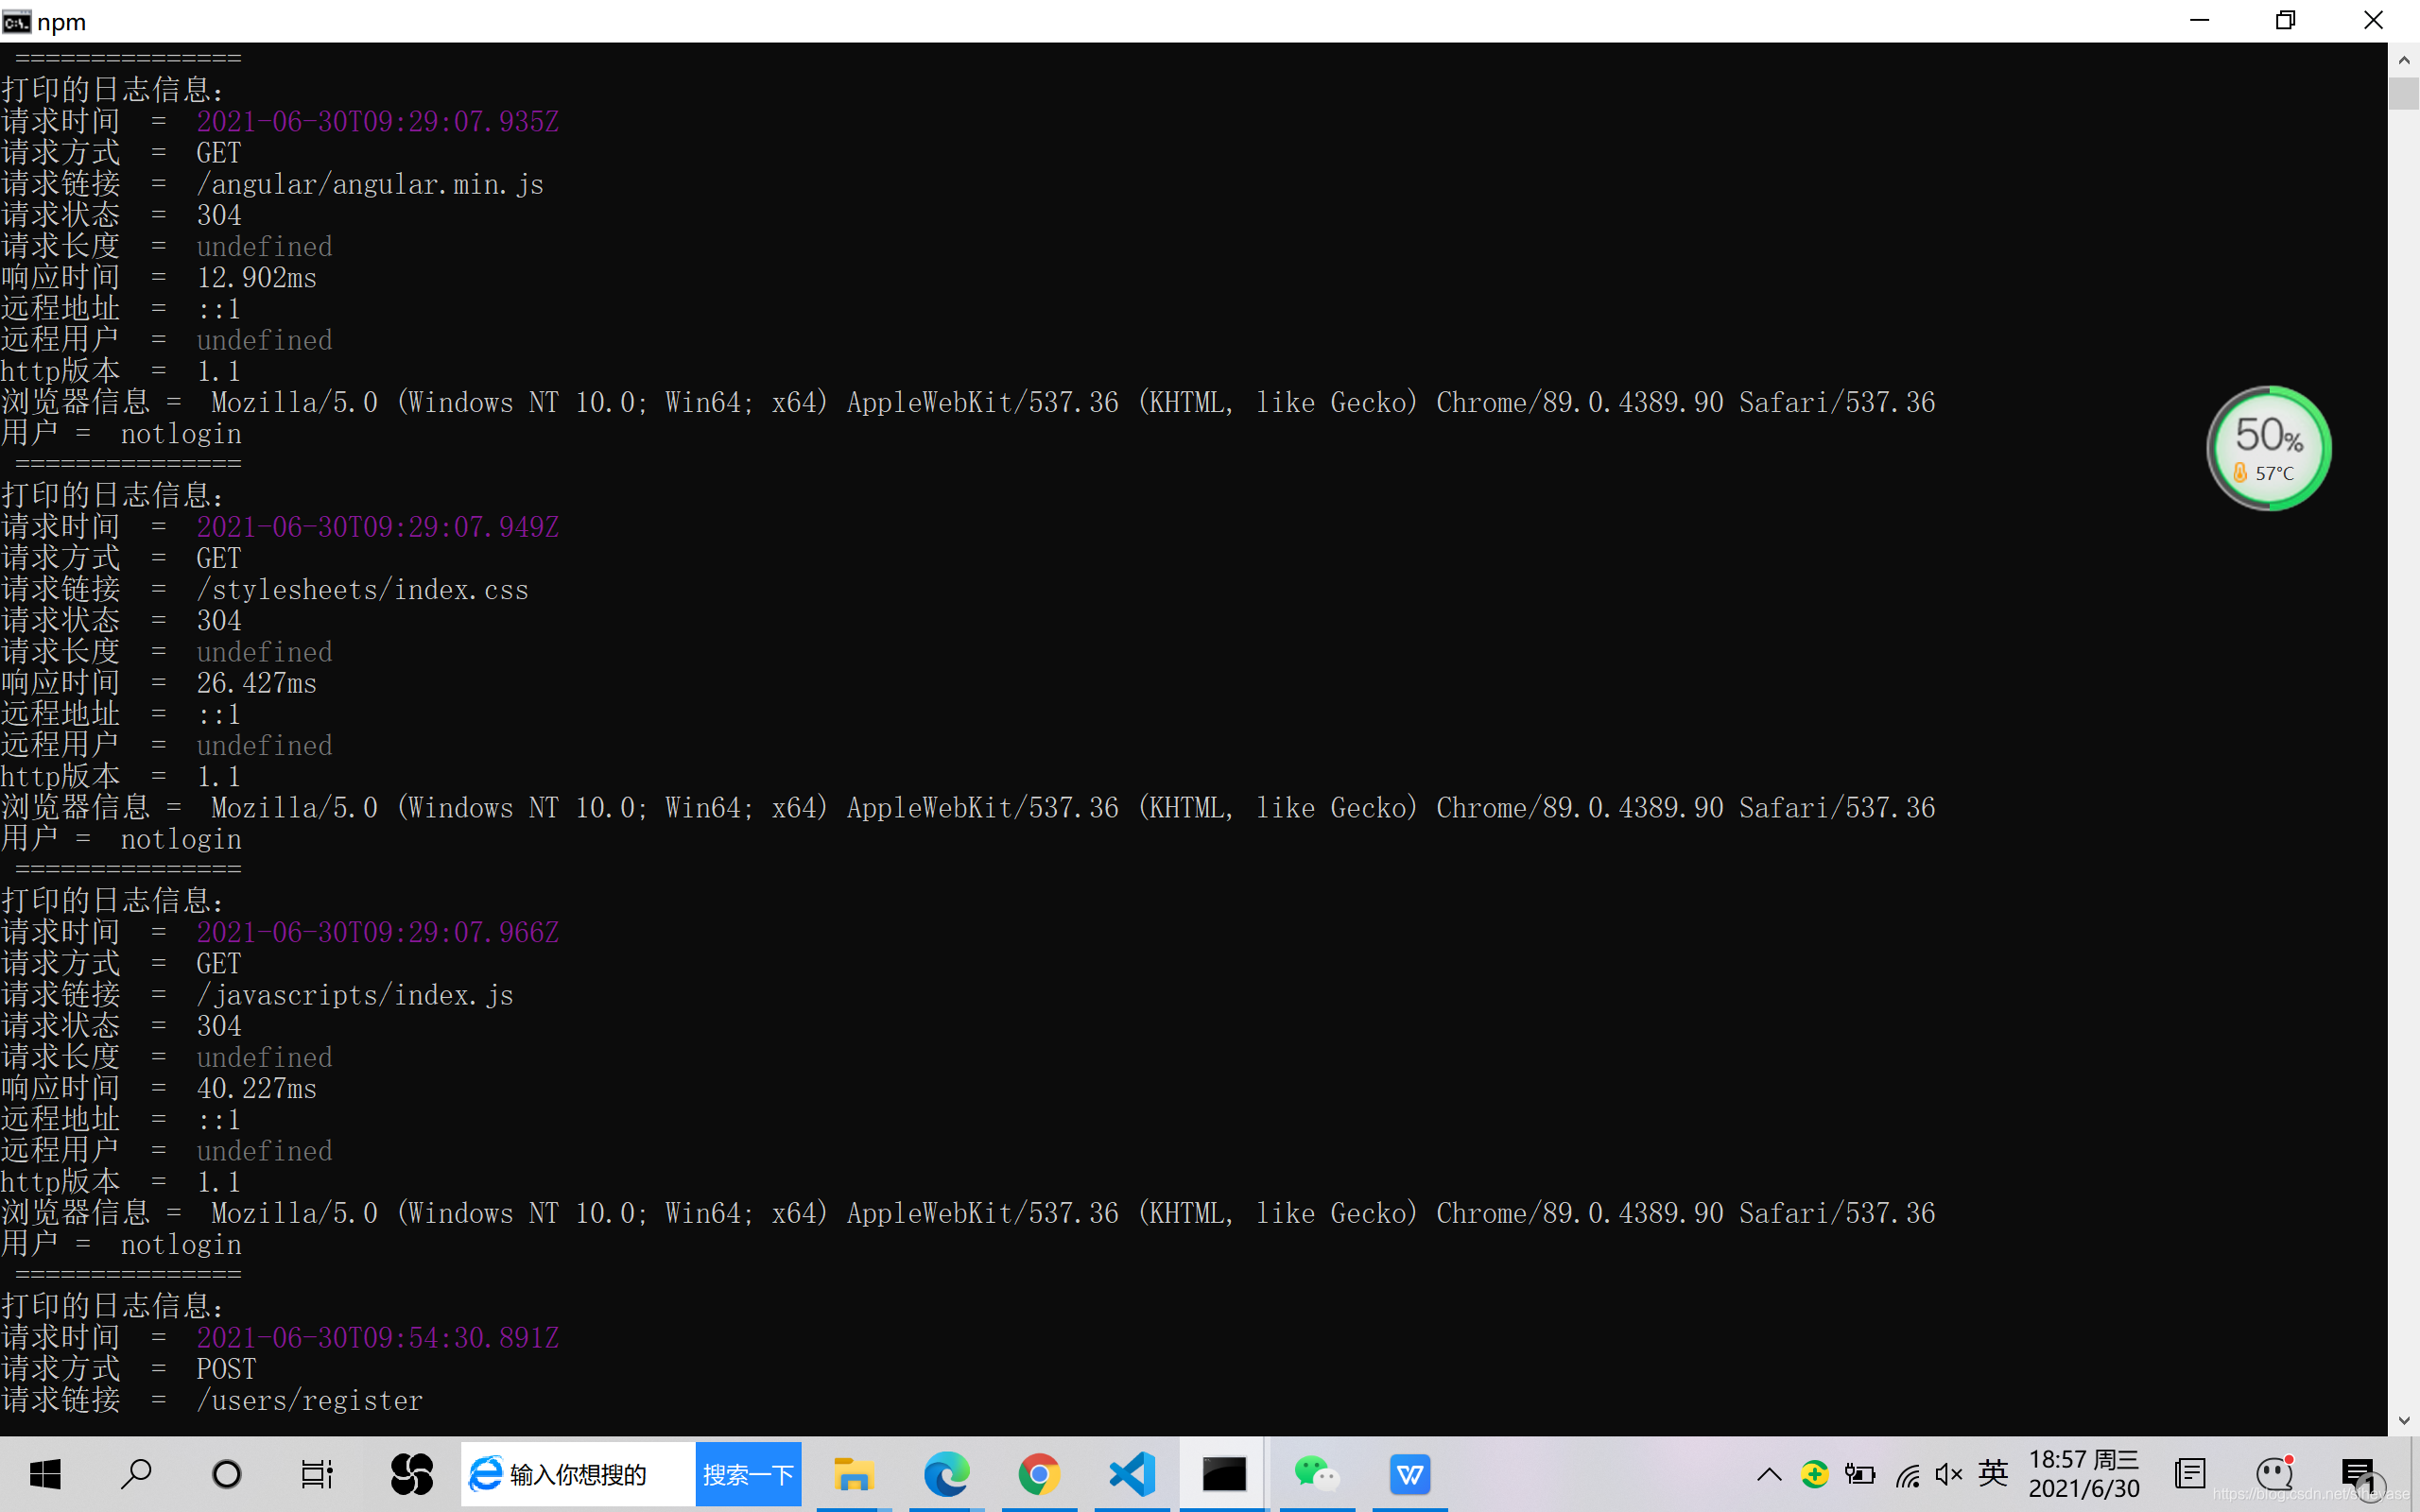Viewport: 2420px width, 1512px height.
Task: Click the /angular/angular.min.js path
Action: 370,184
